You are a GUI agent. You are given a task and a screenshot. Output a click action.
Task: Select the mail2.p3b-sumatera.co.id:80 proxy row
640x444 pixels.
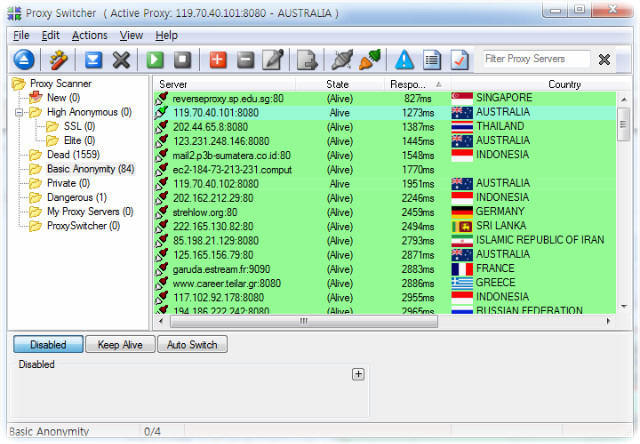[385, 155]
